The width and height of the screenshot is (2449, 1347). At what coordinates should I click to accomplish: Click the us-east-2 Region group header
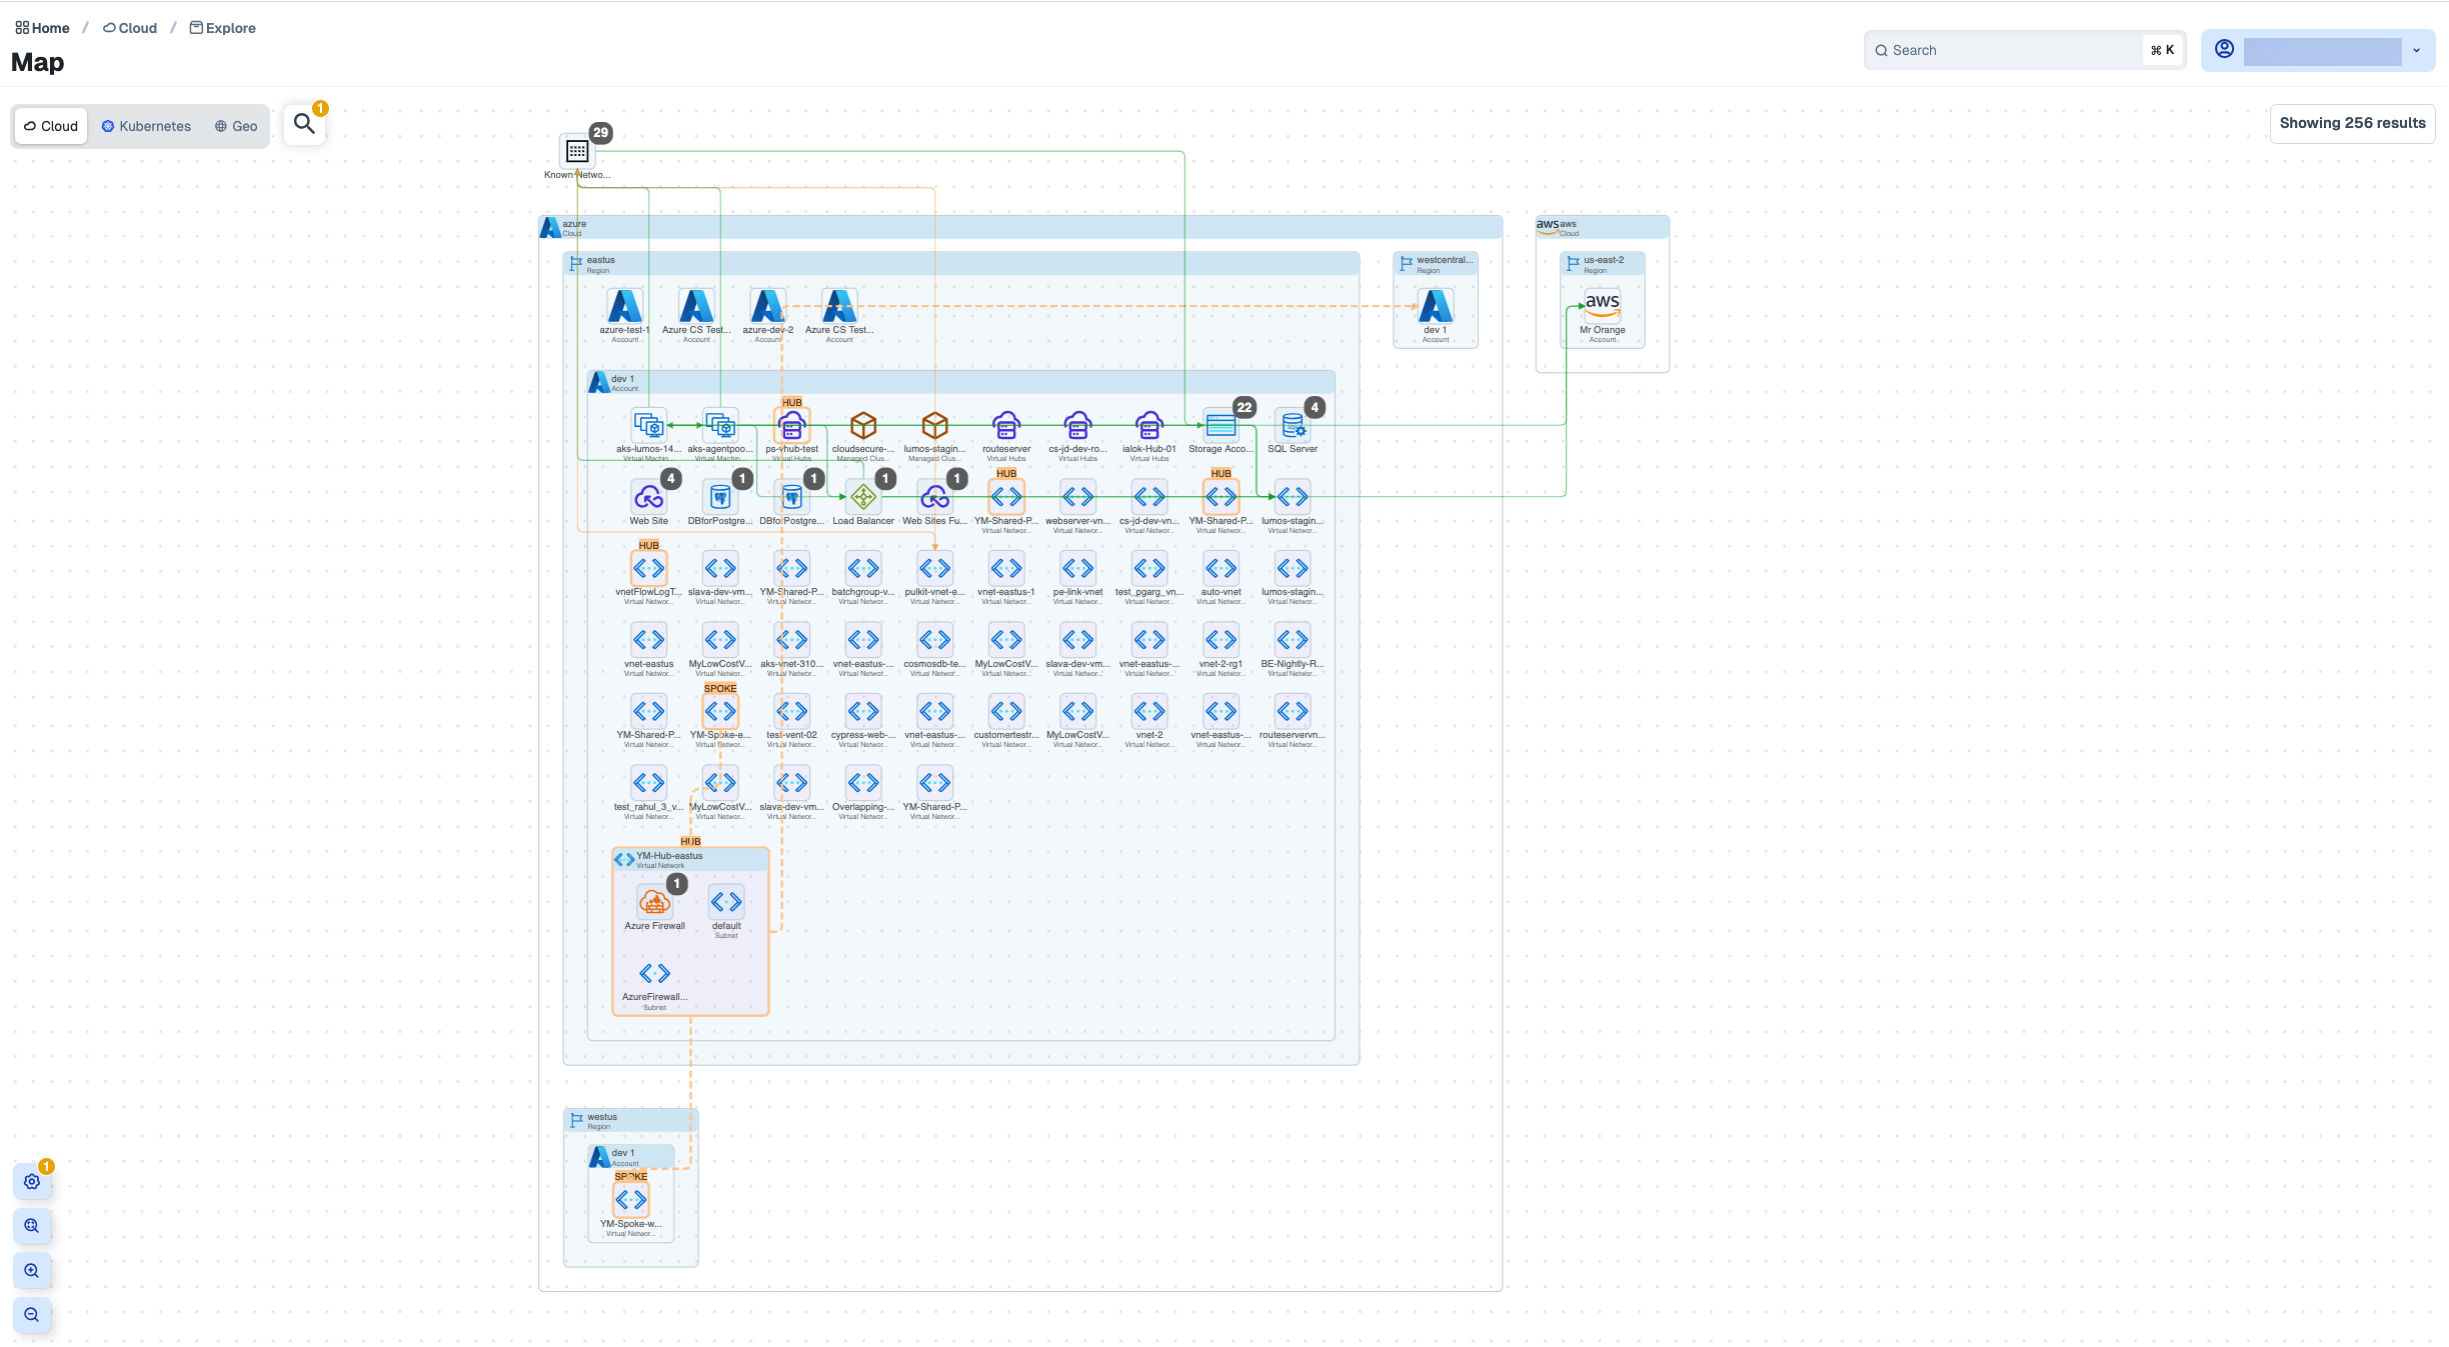1602,263
